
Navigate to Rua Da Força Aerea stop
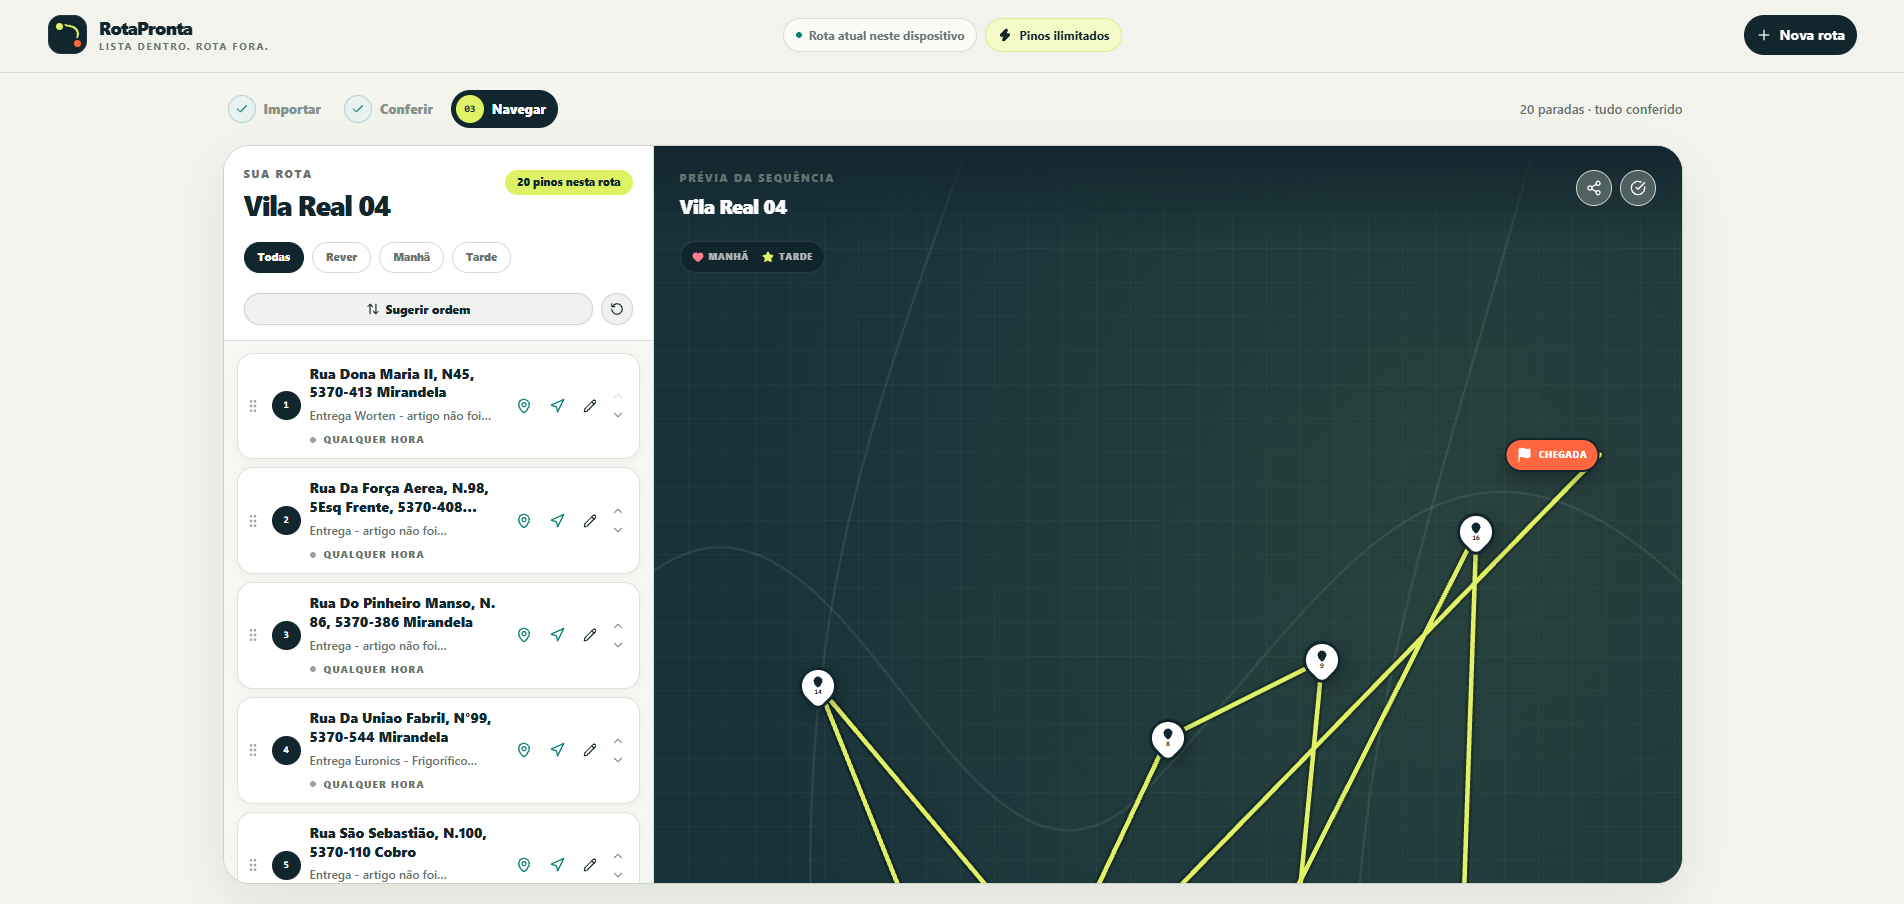click(557, 521)
